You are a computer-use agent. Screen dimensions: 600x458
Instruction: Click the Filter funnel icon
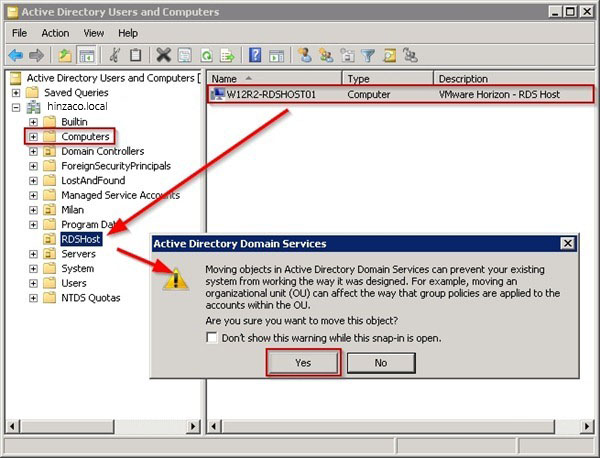(369, 55)
